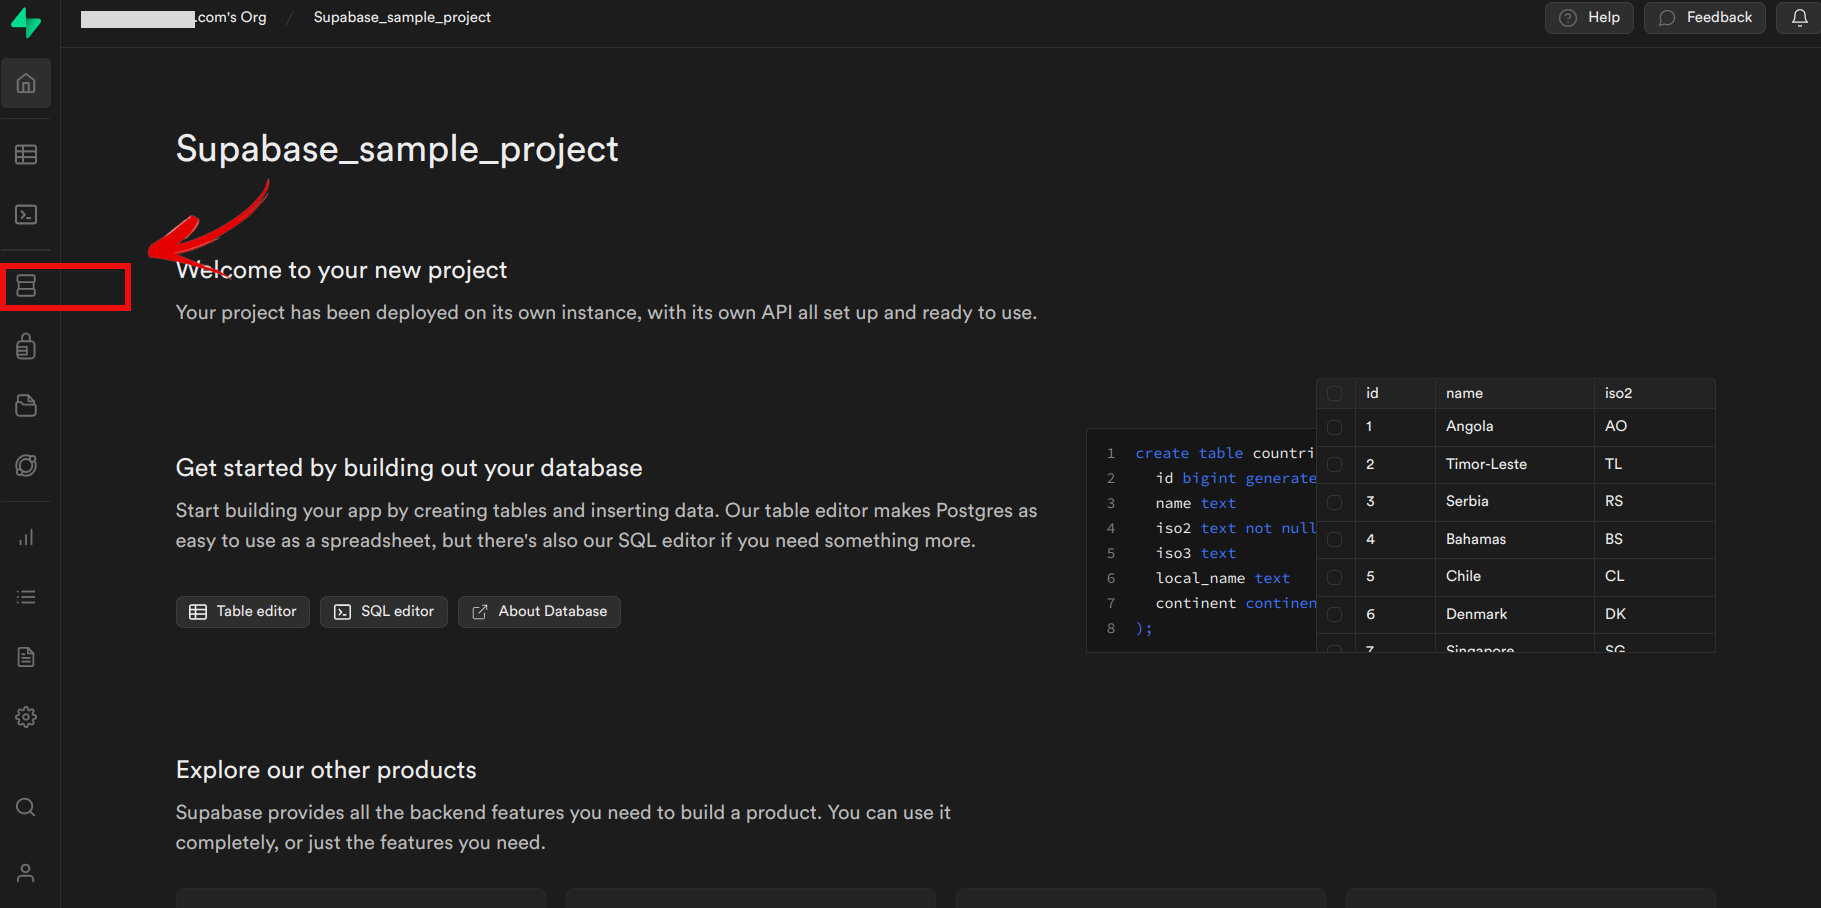Image resolution: width=1821 pixels, height=908 pixels.
Task: Click the 'local_name text' code line
Action: (1223, 579)
